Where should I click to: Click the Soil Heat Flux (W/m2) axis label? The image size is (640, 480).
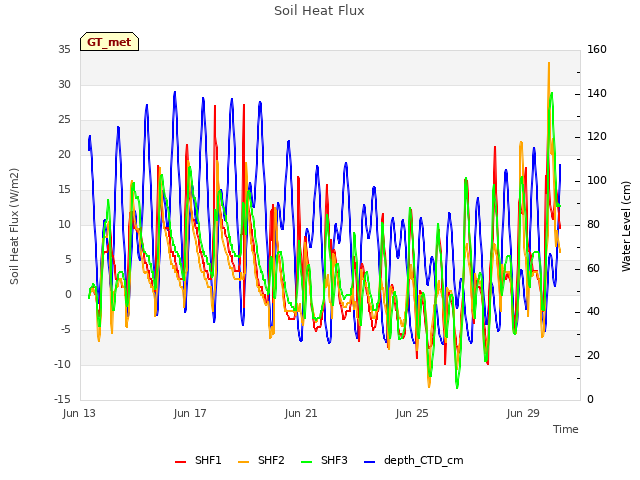tap(14, 226)
